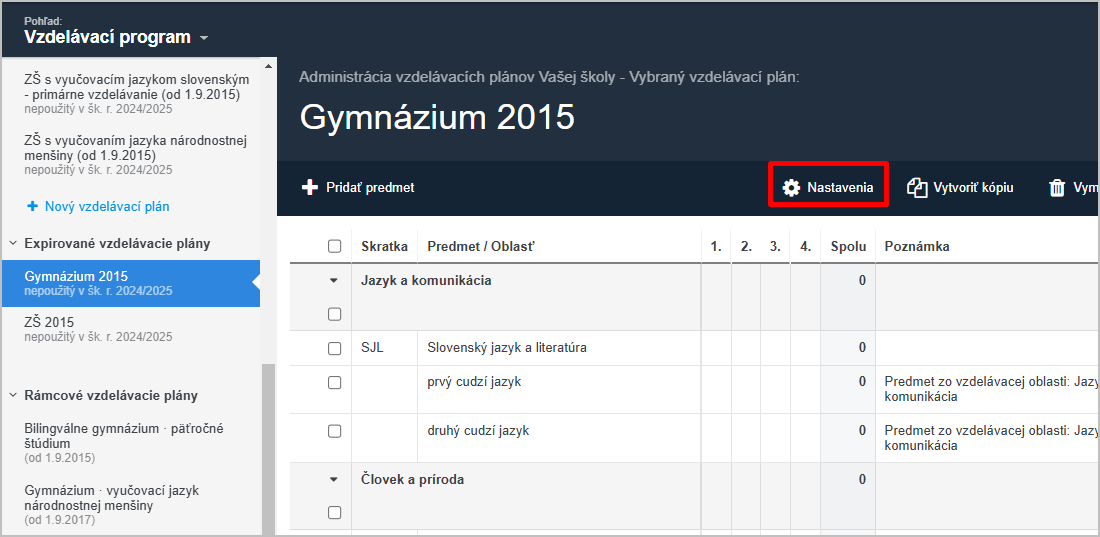Click the plus icon for Pridať predmet
Viewport: 1100px width, 537px height.
[309, 187]
